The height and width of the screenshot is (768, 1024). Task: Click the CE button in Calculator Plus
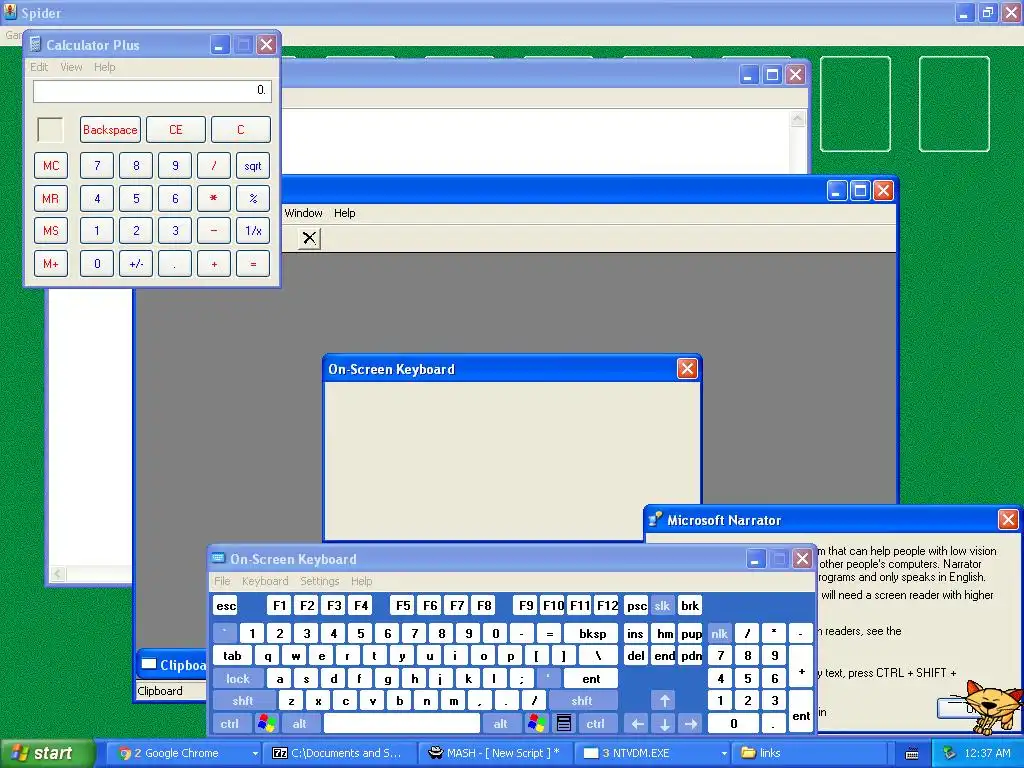(176, 129)
